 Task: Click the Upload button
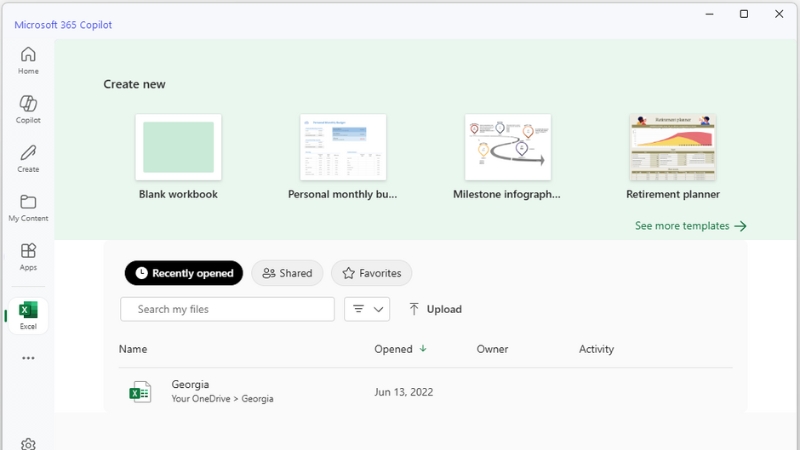(435, 309)
